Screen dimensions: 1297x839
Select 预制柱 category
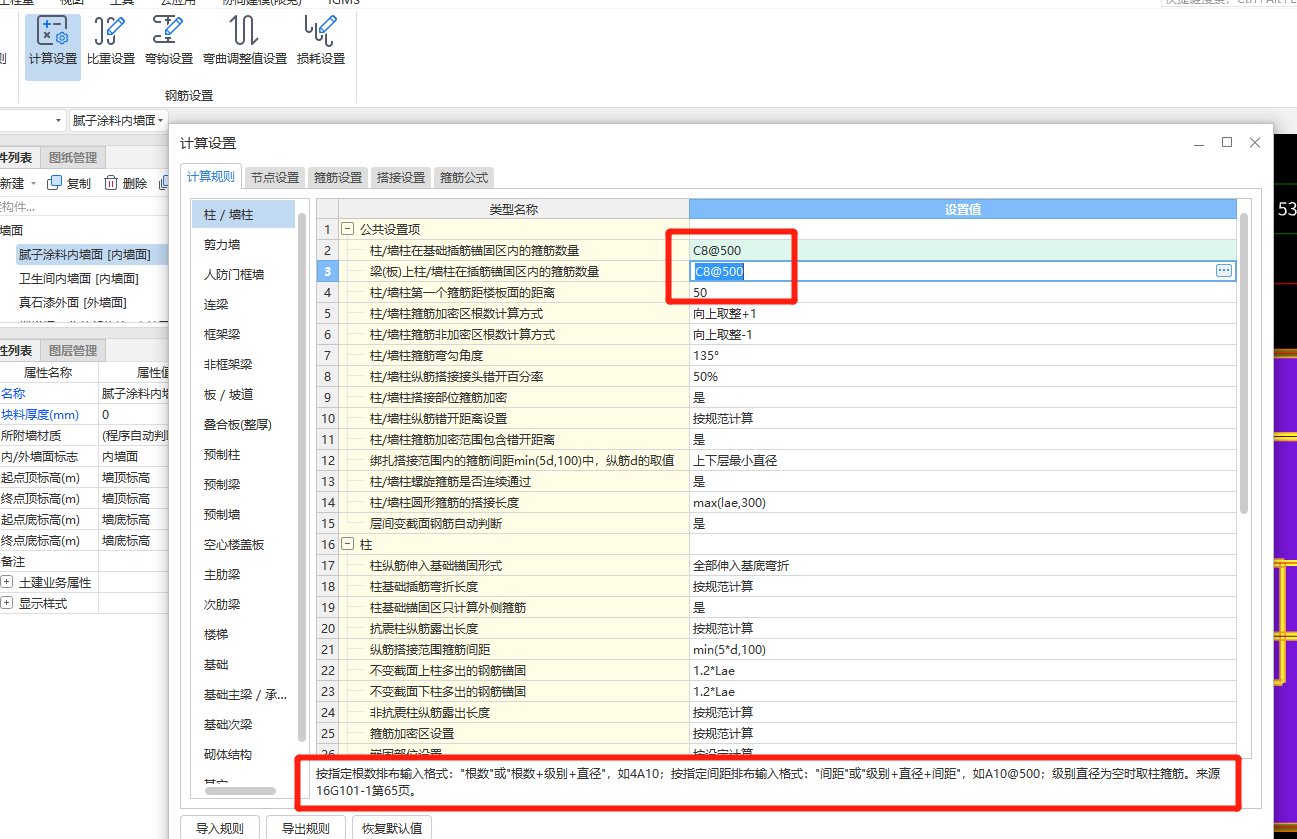[x=243, y=454]
